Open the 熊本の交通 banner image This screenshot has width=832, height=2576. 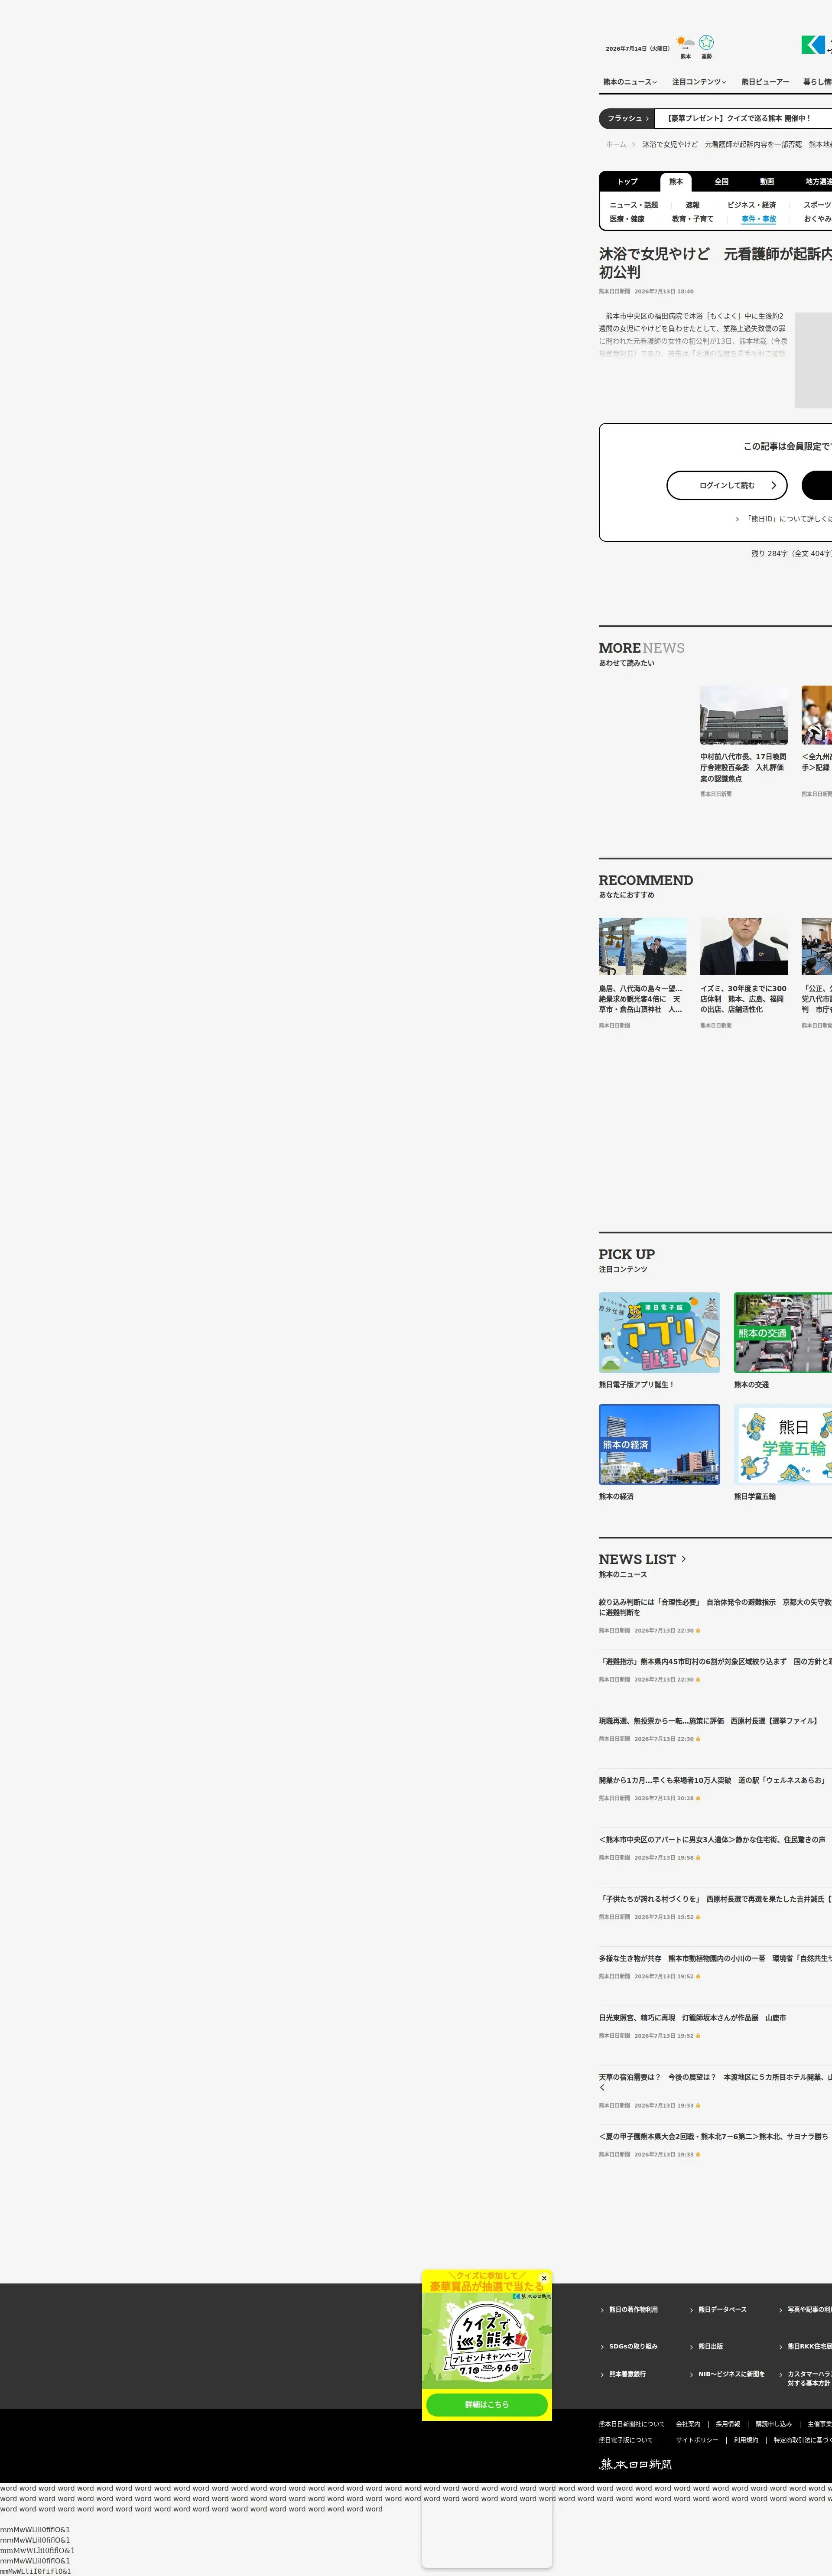pyautogui.click(x=783, y=1332)
